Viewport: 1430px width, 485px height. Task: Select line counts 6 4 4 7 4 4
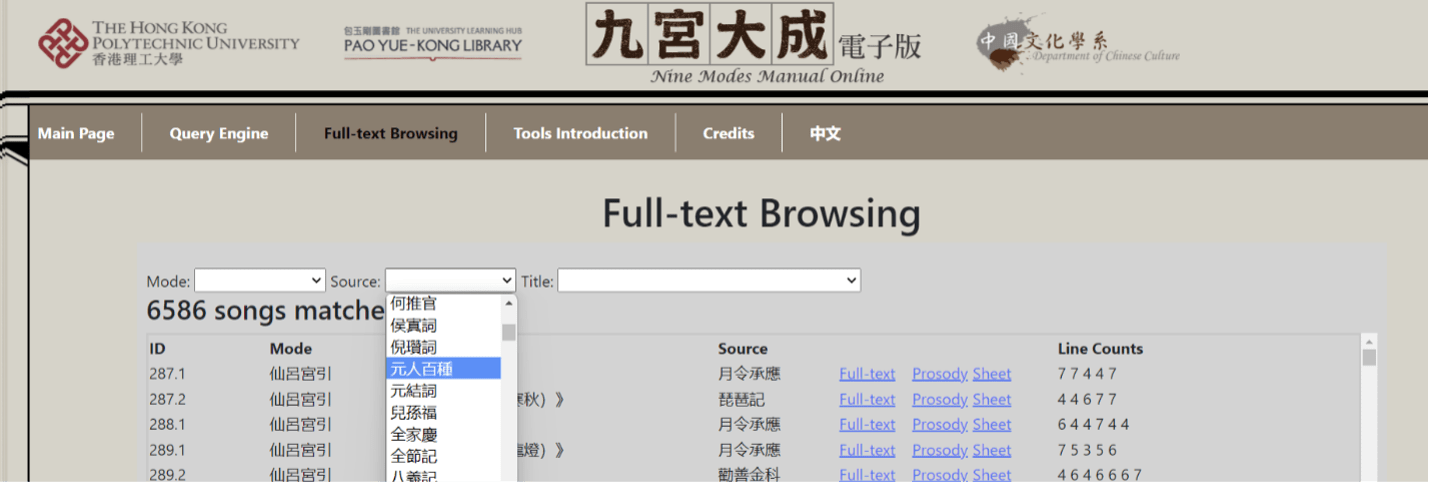tap(1093, 424)
